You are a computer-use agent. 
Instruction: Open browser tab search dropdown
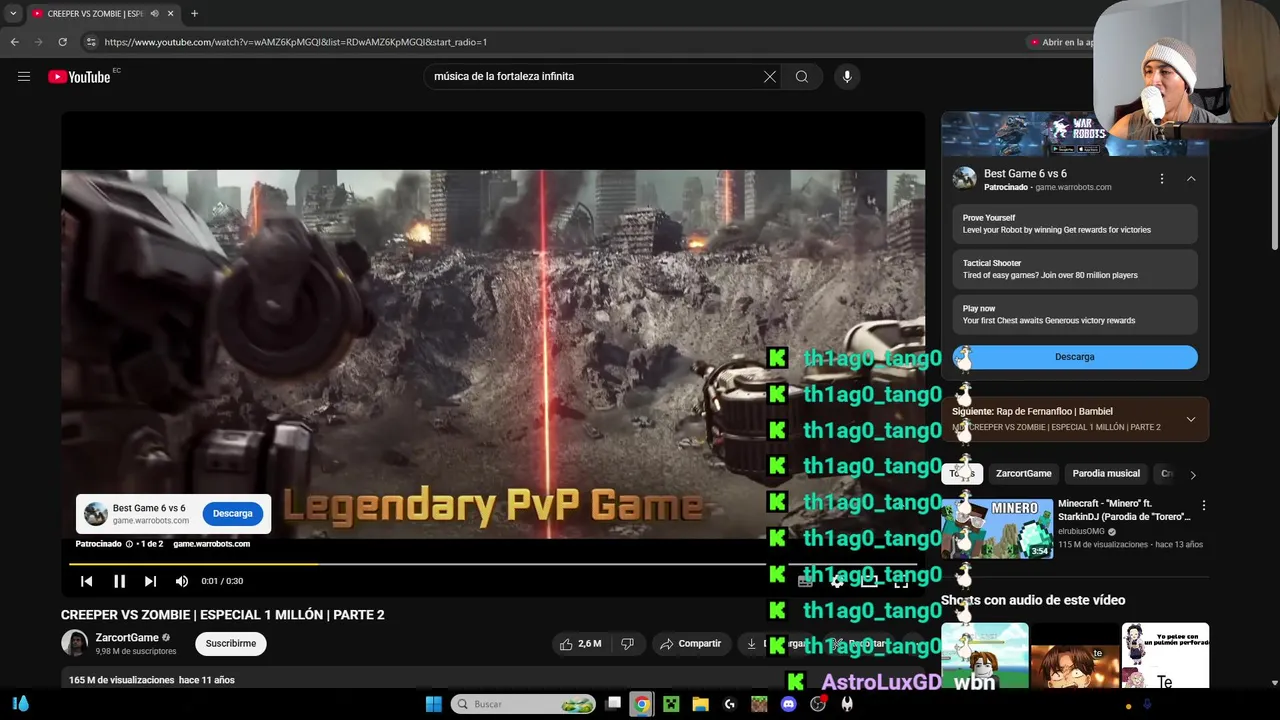[x=13, y=14]
